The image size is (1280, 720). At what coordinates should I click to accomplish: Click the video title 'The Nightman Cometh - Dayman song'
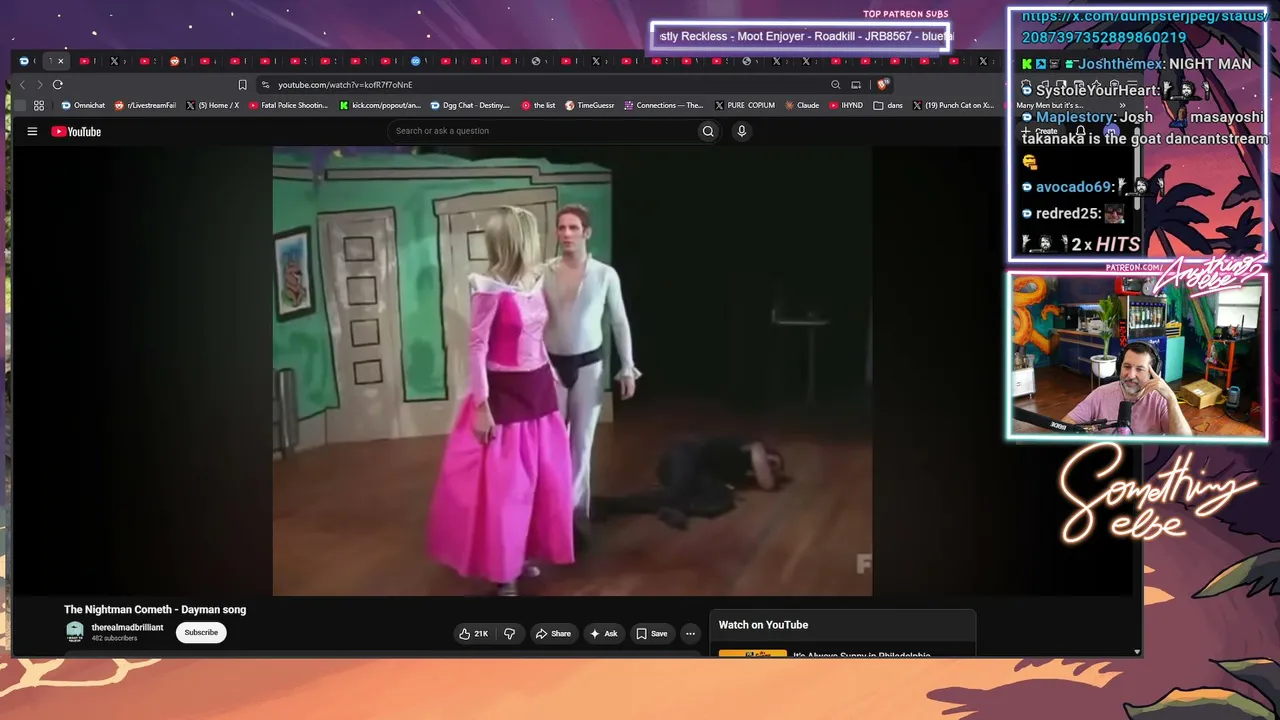[155, 610]
